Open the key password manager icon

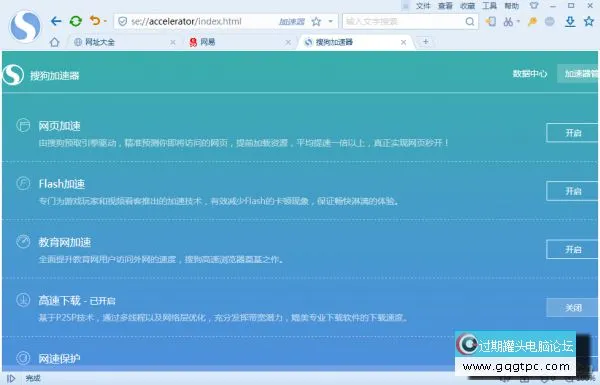point(532,21)
